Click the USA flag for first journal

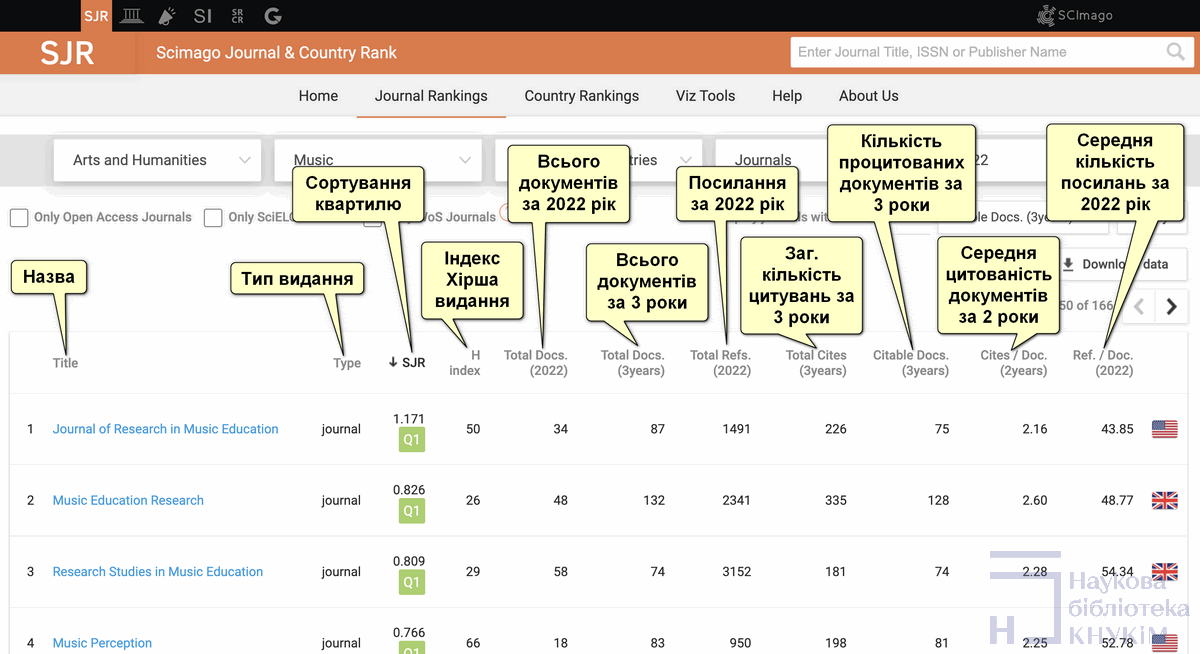1164,429
